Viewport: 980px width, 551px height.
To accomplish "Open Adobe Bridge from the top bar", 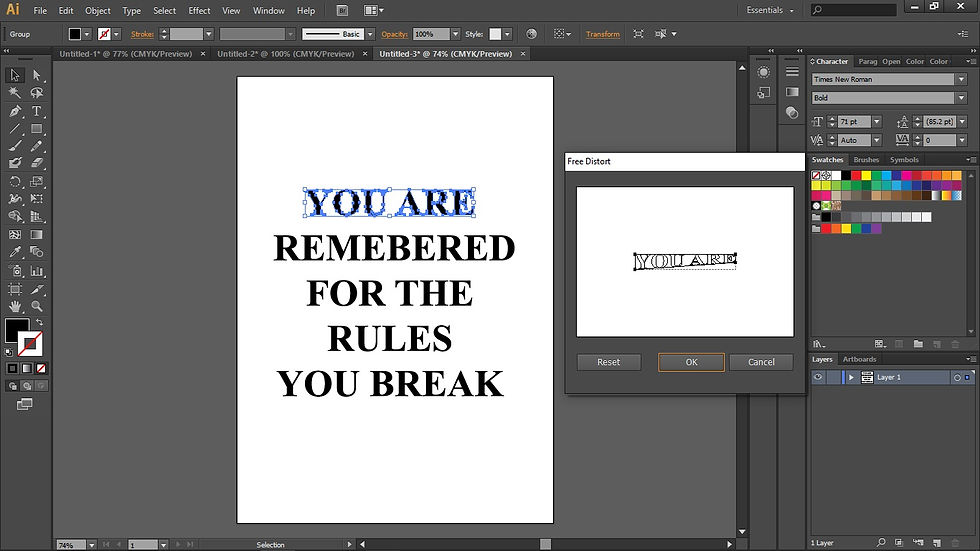I will [343, 10].
